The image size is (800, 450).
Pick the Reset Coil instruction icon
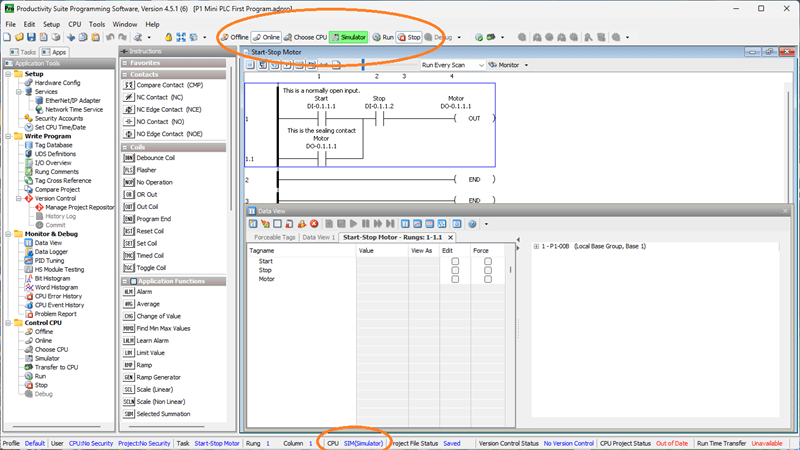[129, 231]
